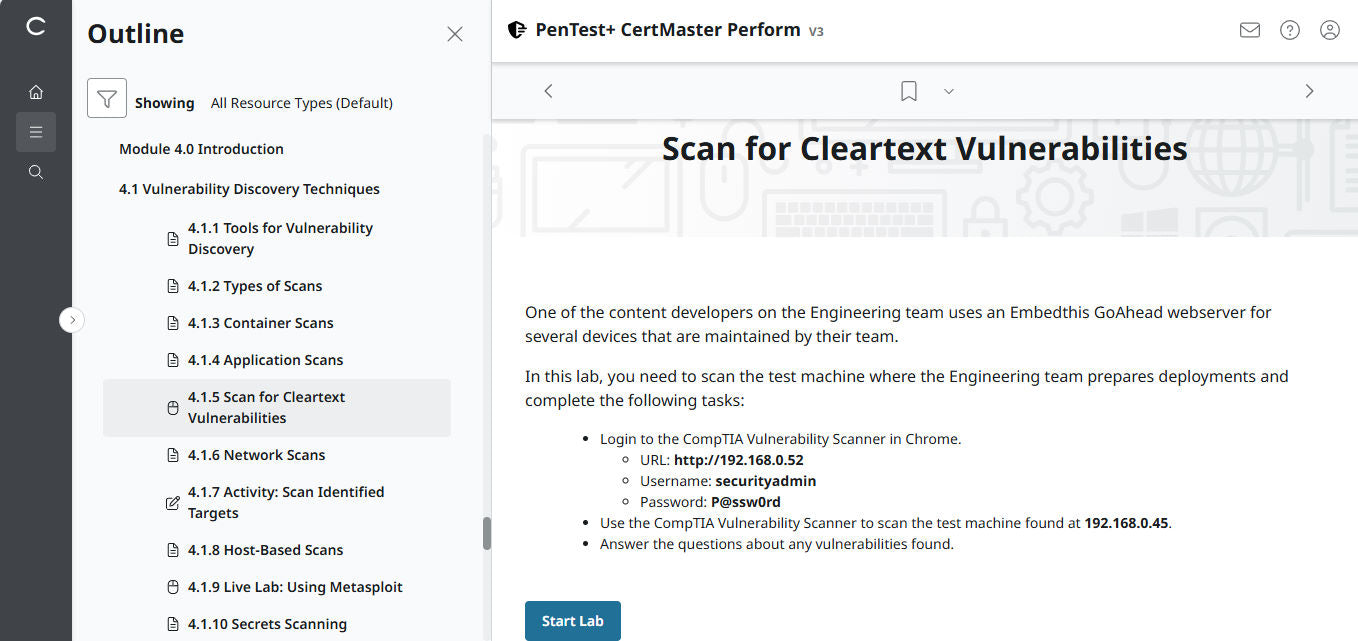Select 4.1 Vulnerability Discovery Techniques section
This screenshot has width=1358, height=641.
[249, 189]
